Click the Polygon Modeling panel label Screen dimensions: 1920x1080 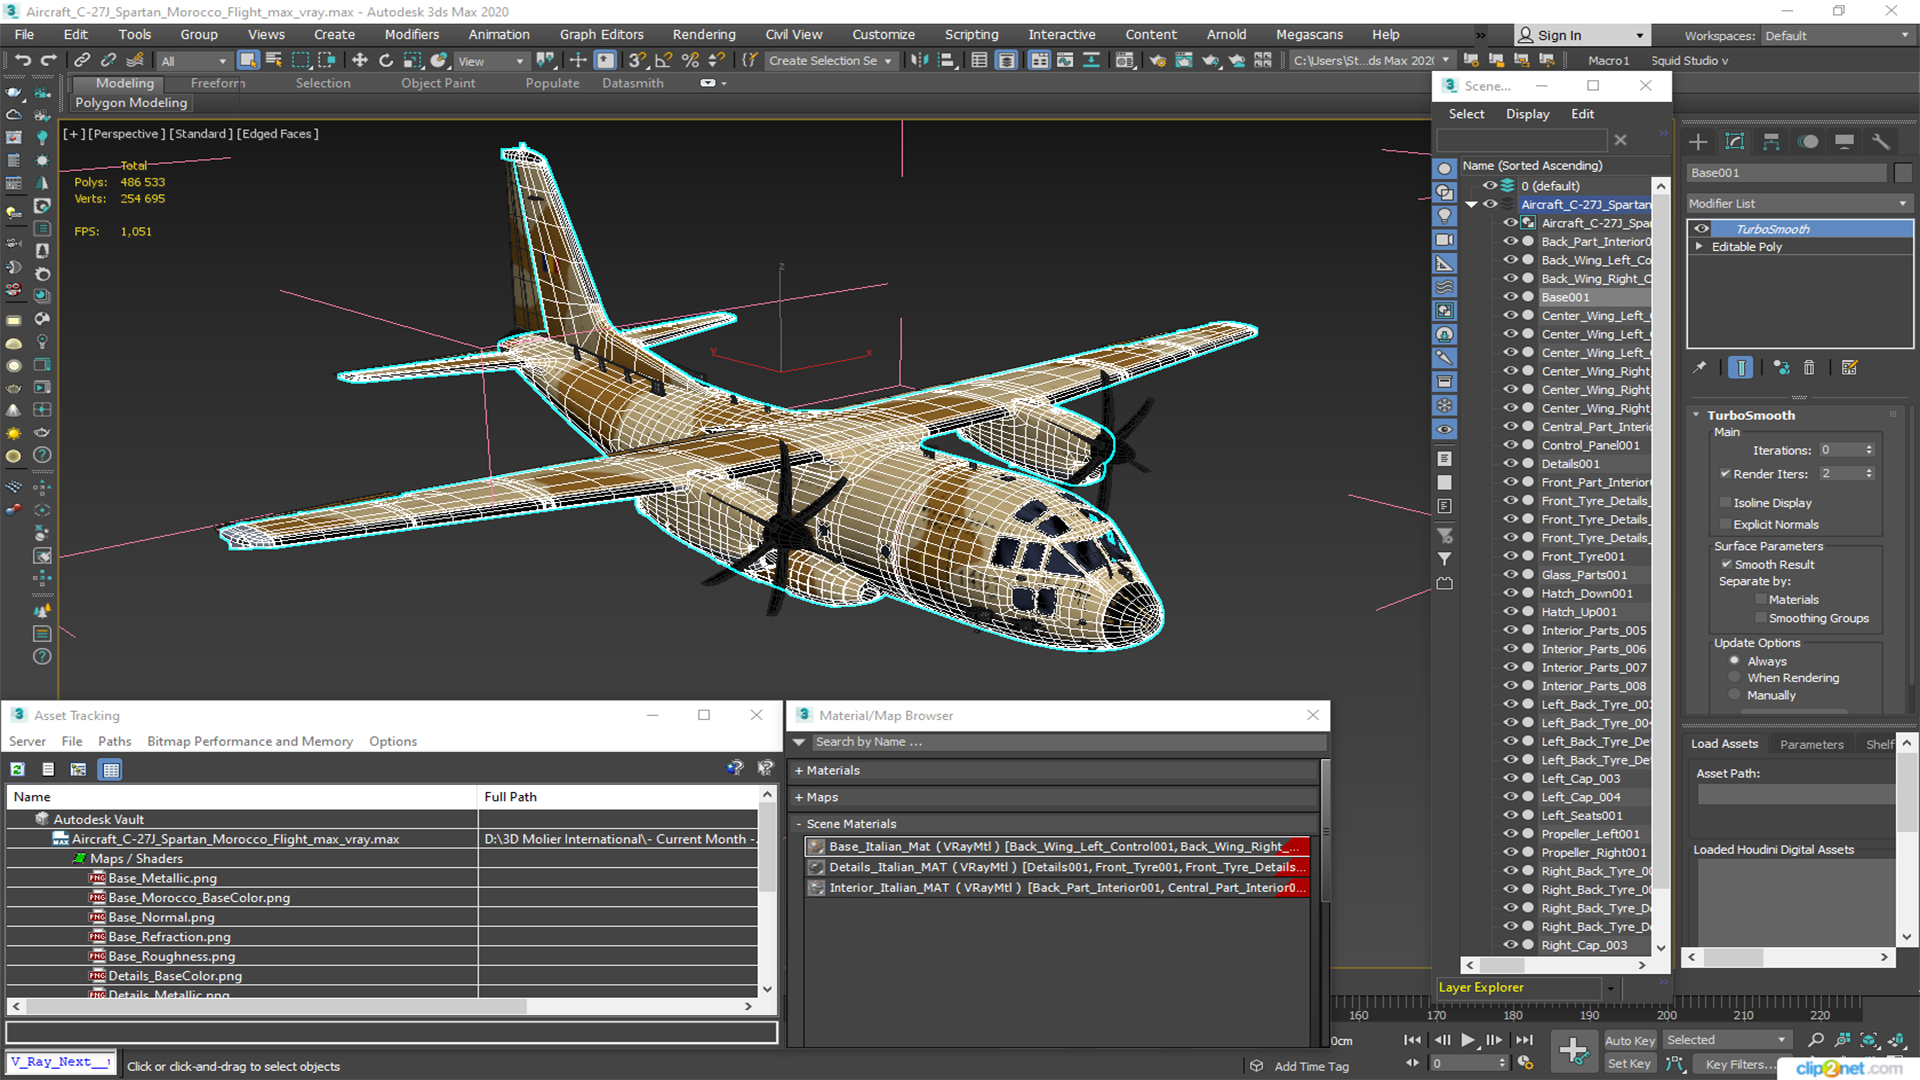pyautogui.click(x=131, y=103)
